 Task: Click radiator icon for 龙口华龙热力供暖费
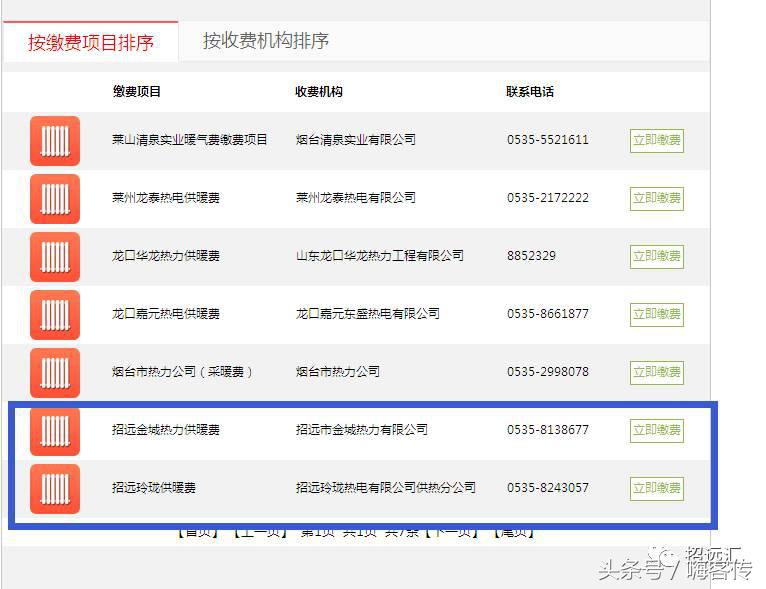55,257
